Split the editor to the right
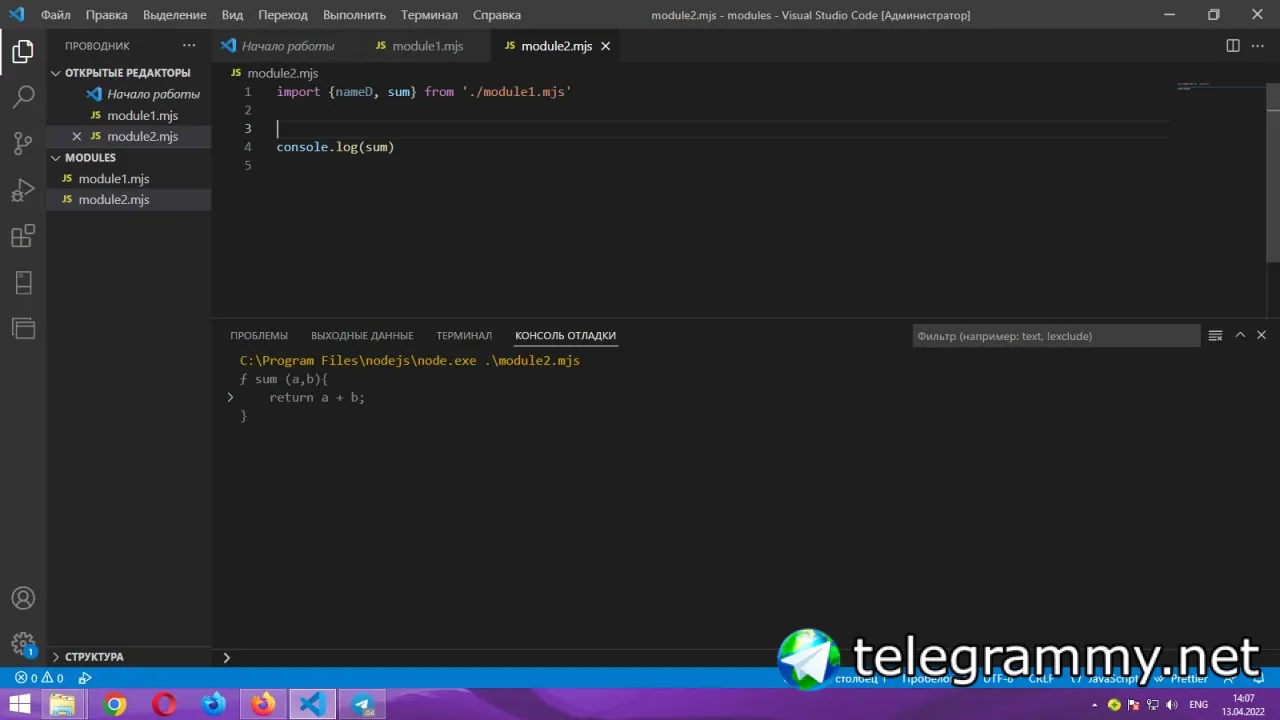Image resolution: width=1280 pixels, height=720 pixels. [x=1233, y=46]
